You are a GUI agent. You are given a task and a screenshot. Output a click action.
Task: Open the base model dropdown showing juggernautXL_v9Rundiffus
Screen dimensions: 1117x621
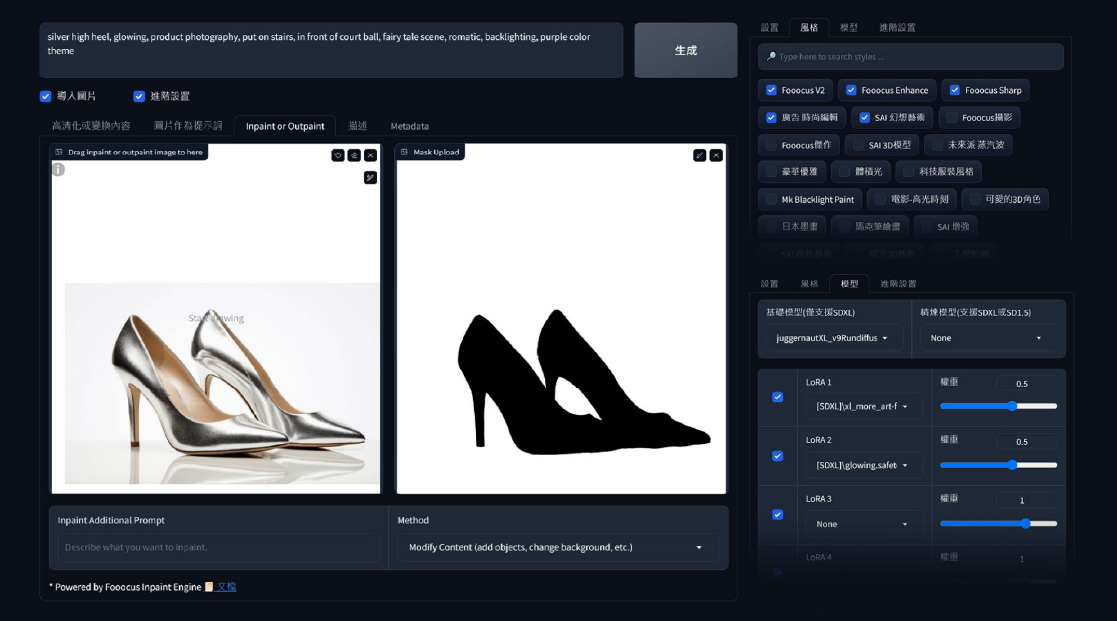coord(834,338)
